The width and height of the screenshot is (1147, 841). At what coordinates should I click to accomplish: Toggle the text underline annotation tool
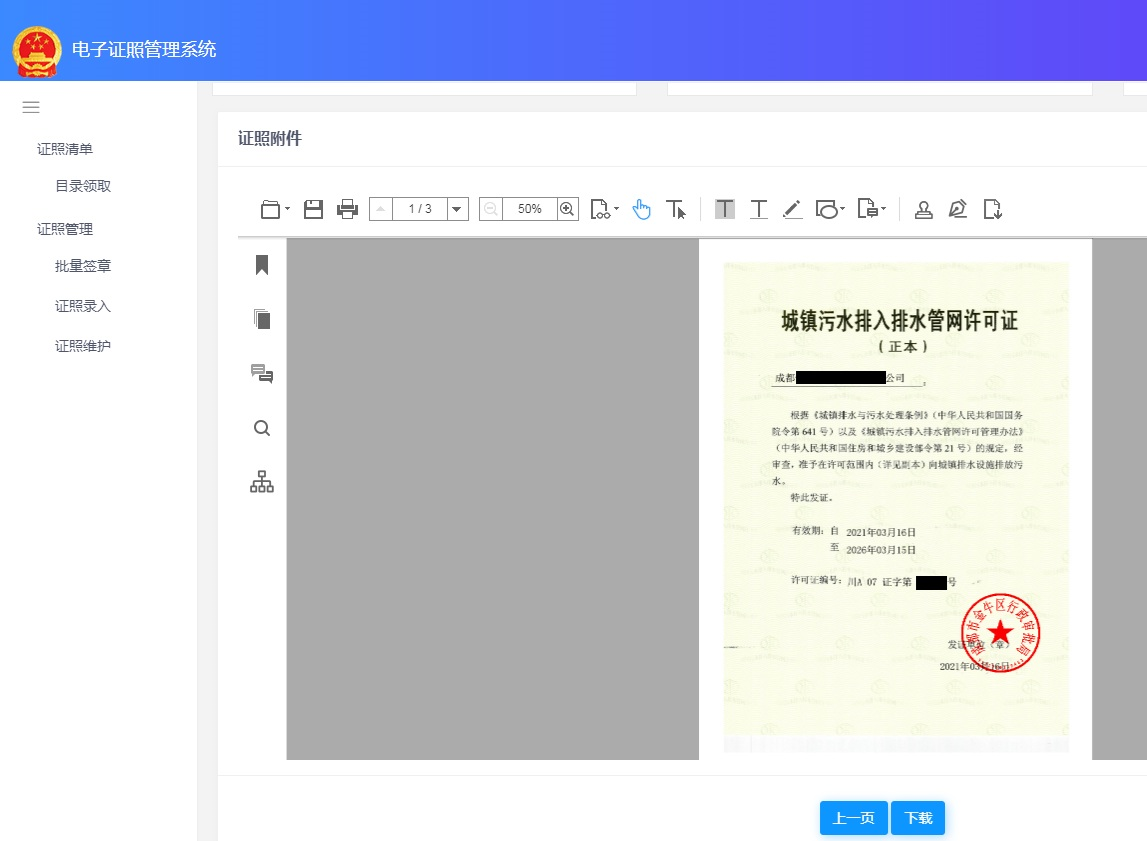pos(759,209)
